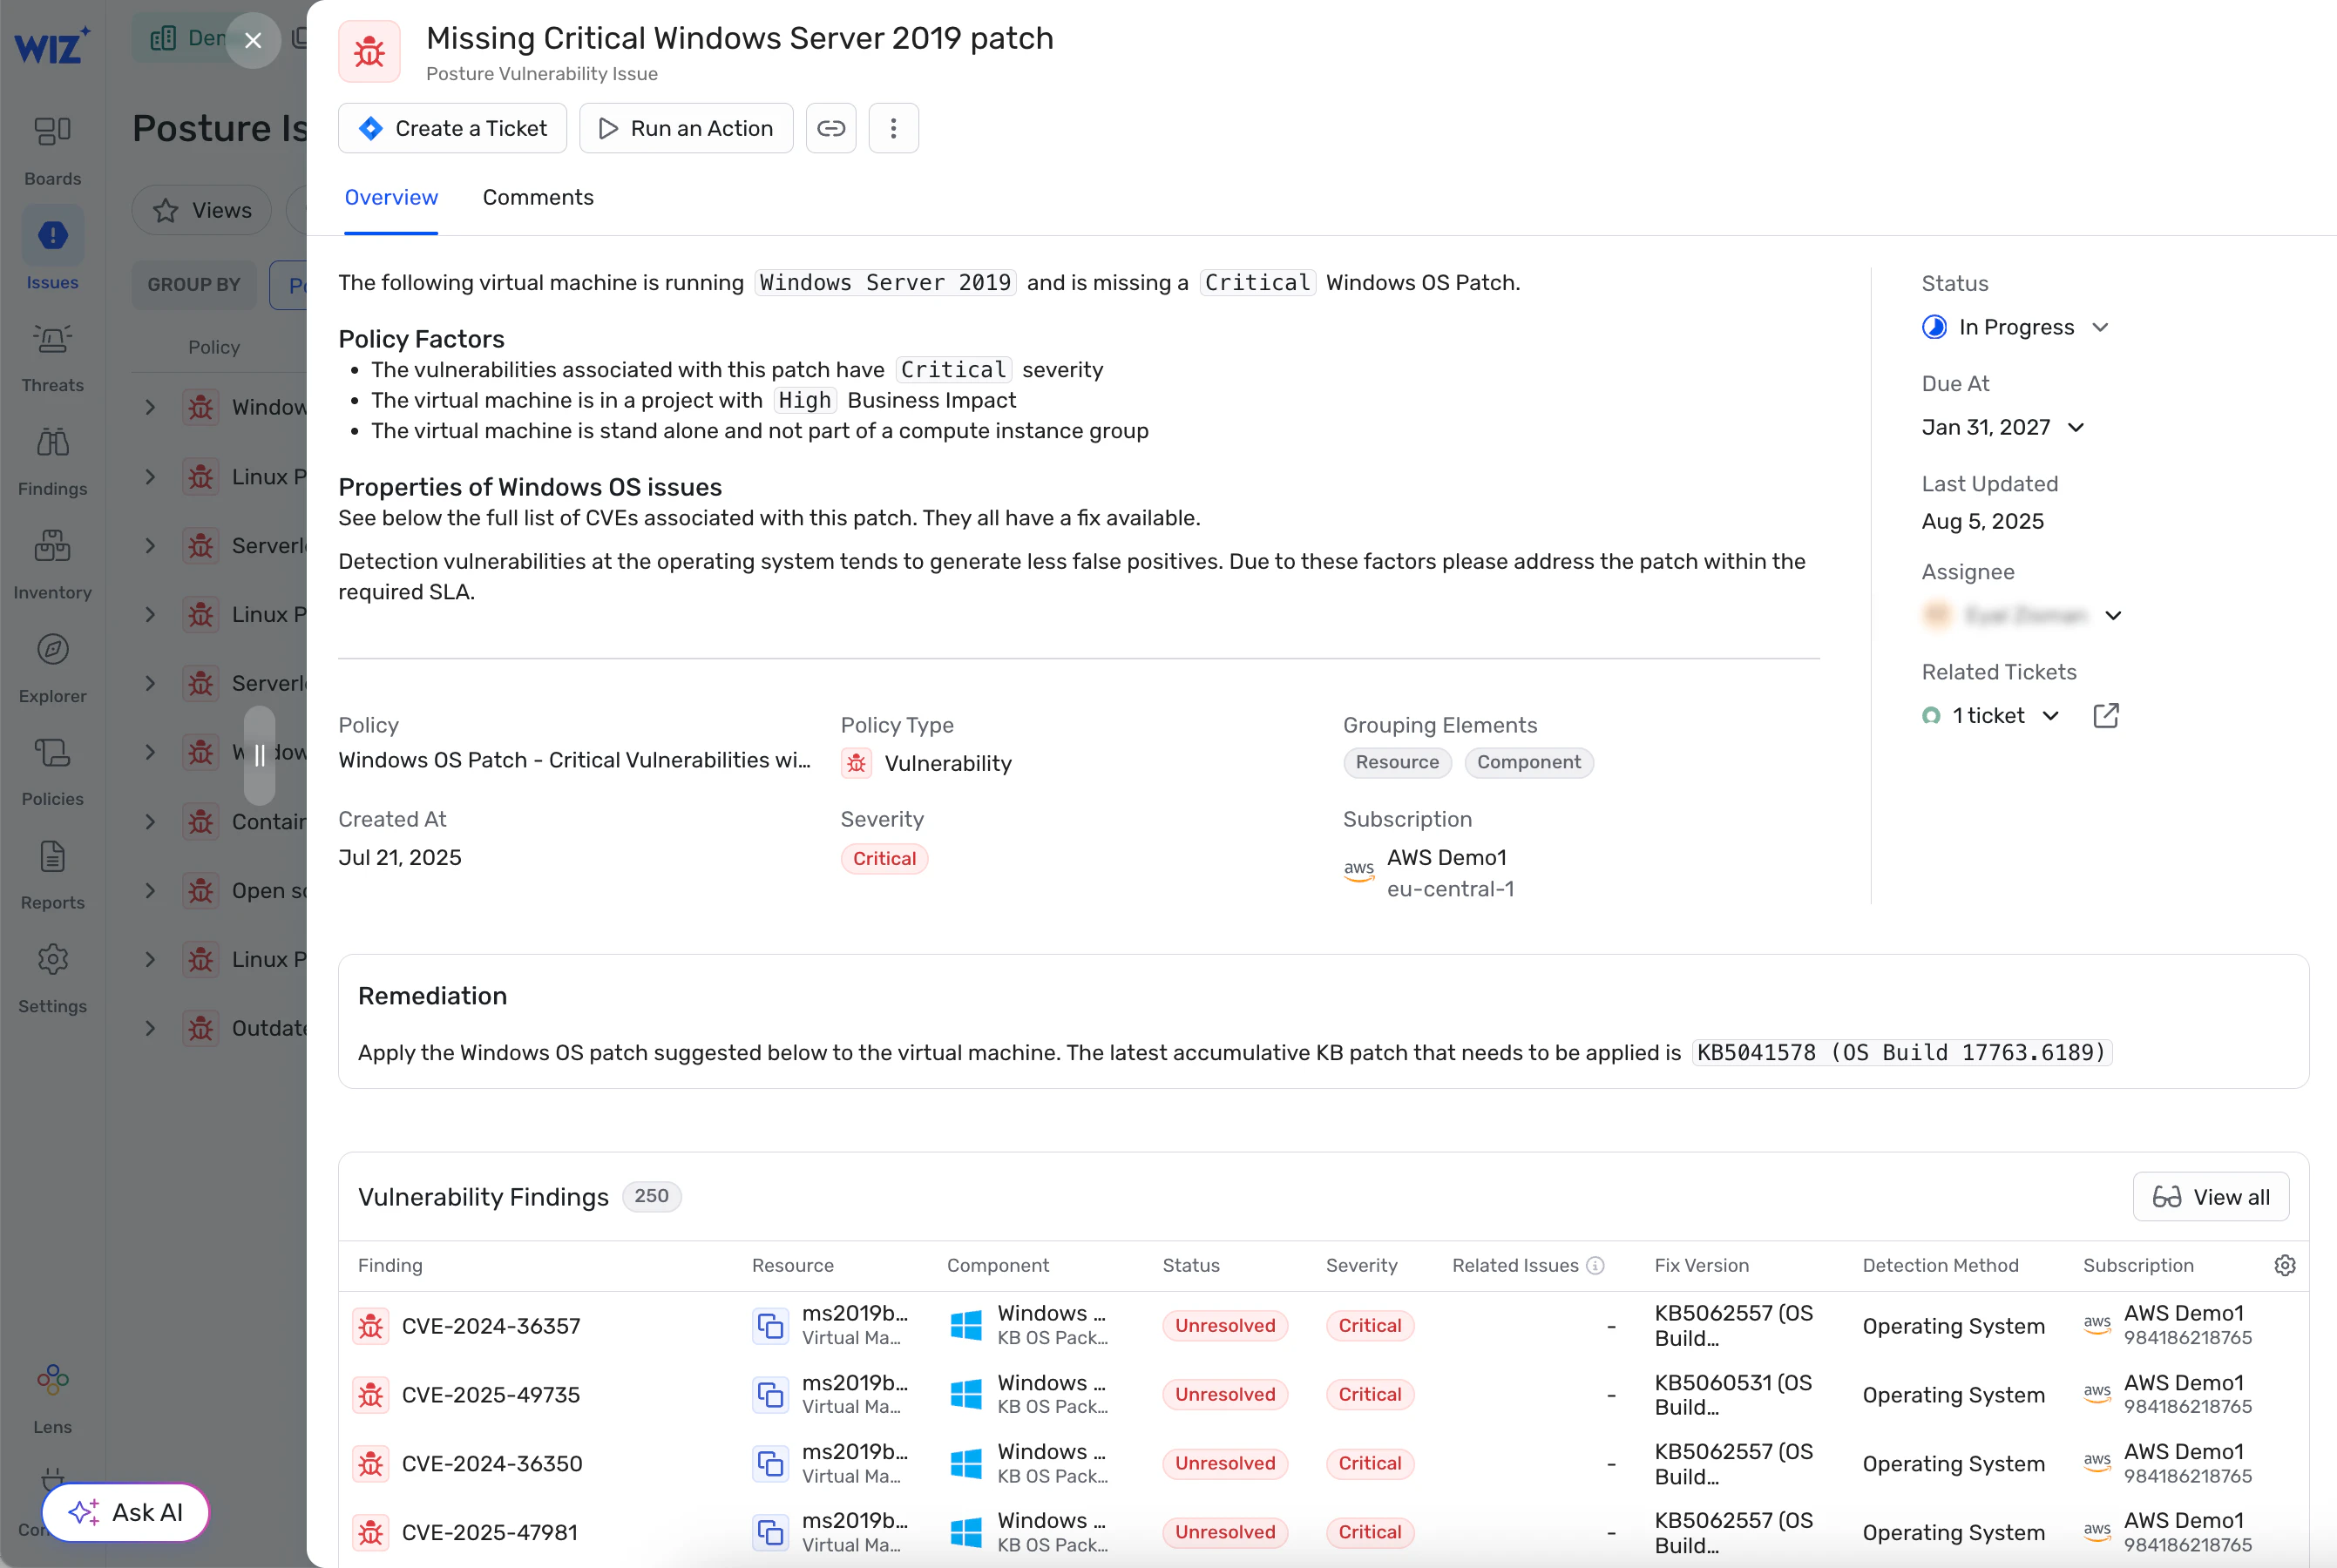Click the AWS logo next to AWS Demo1 subscription
Screen dimensions: 2337x1568
point(1359,870)
